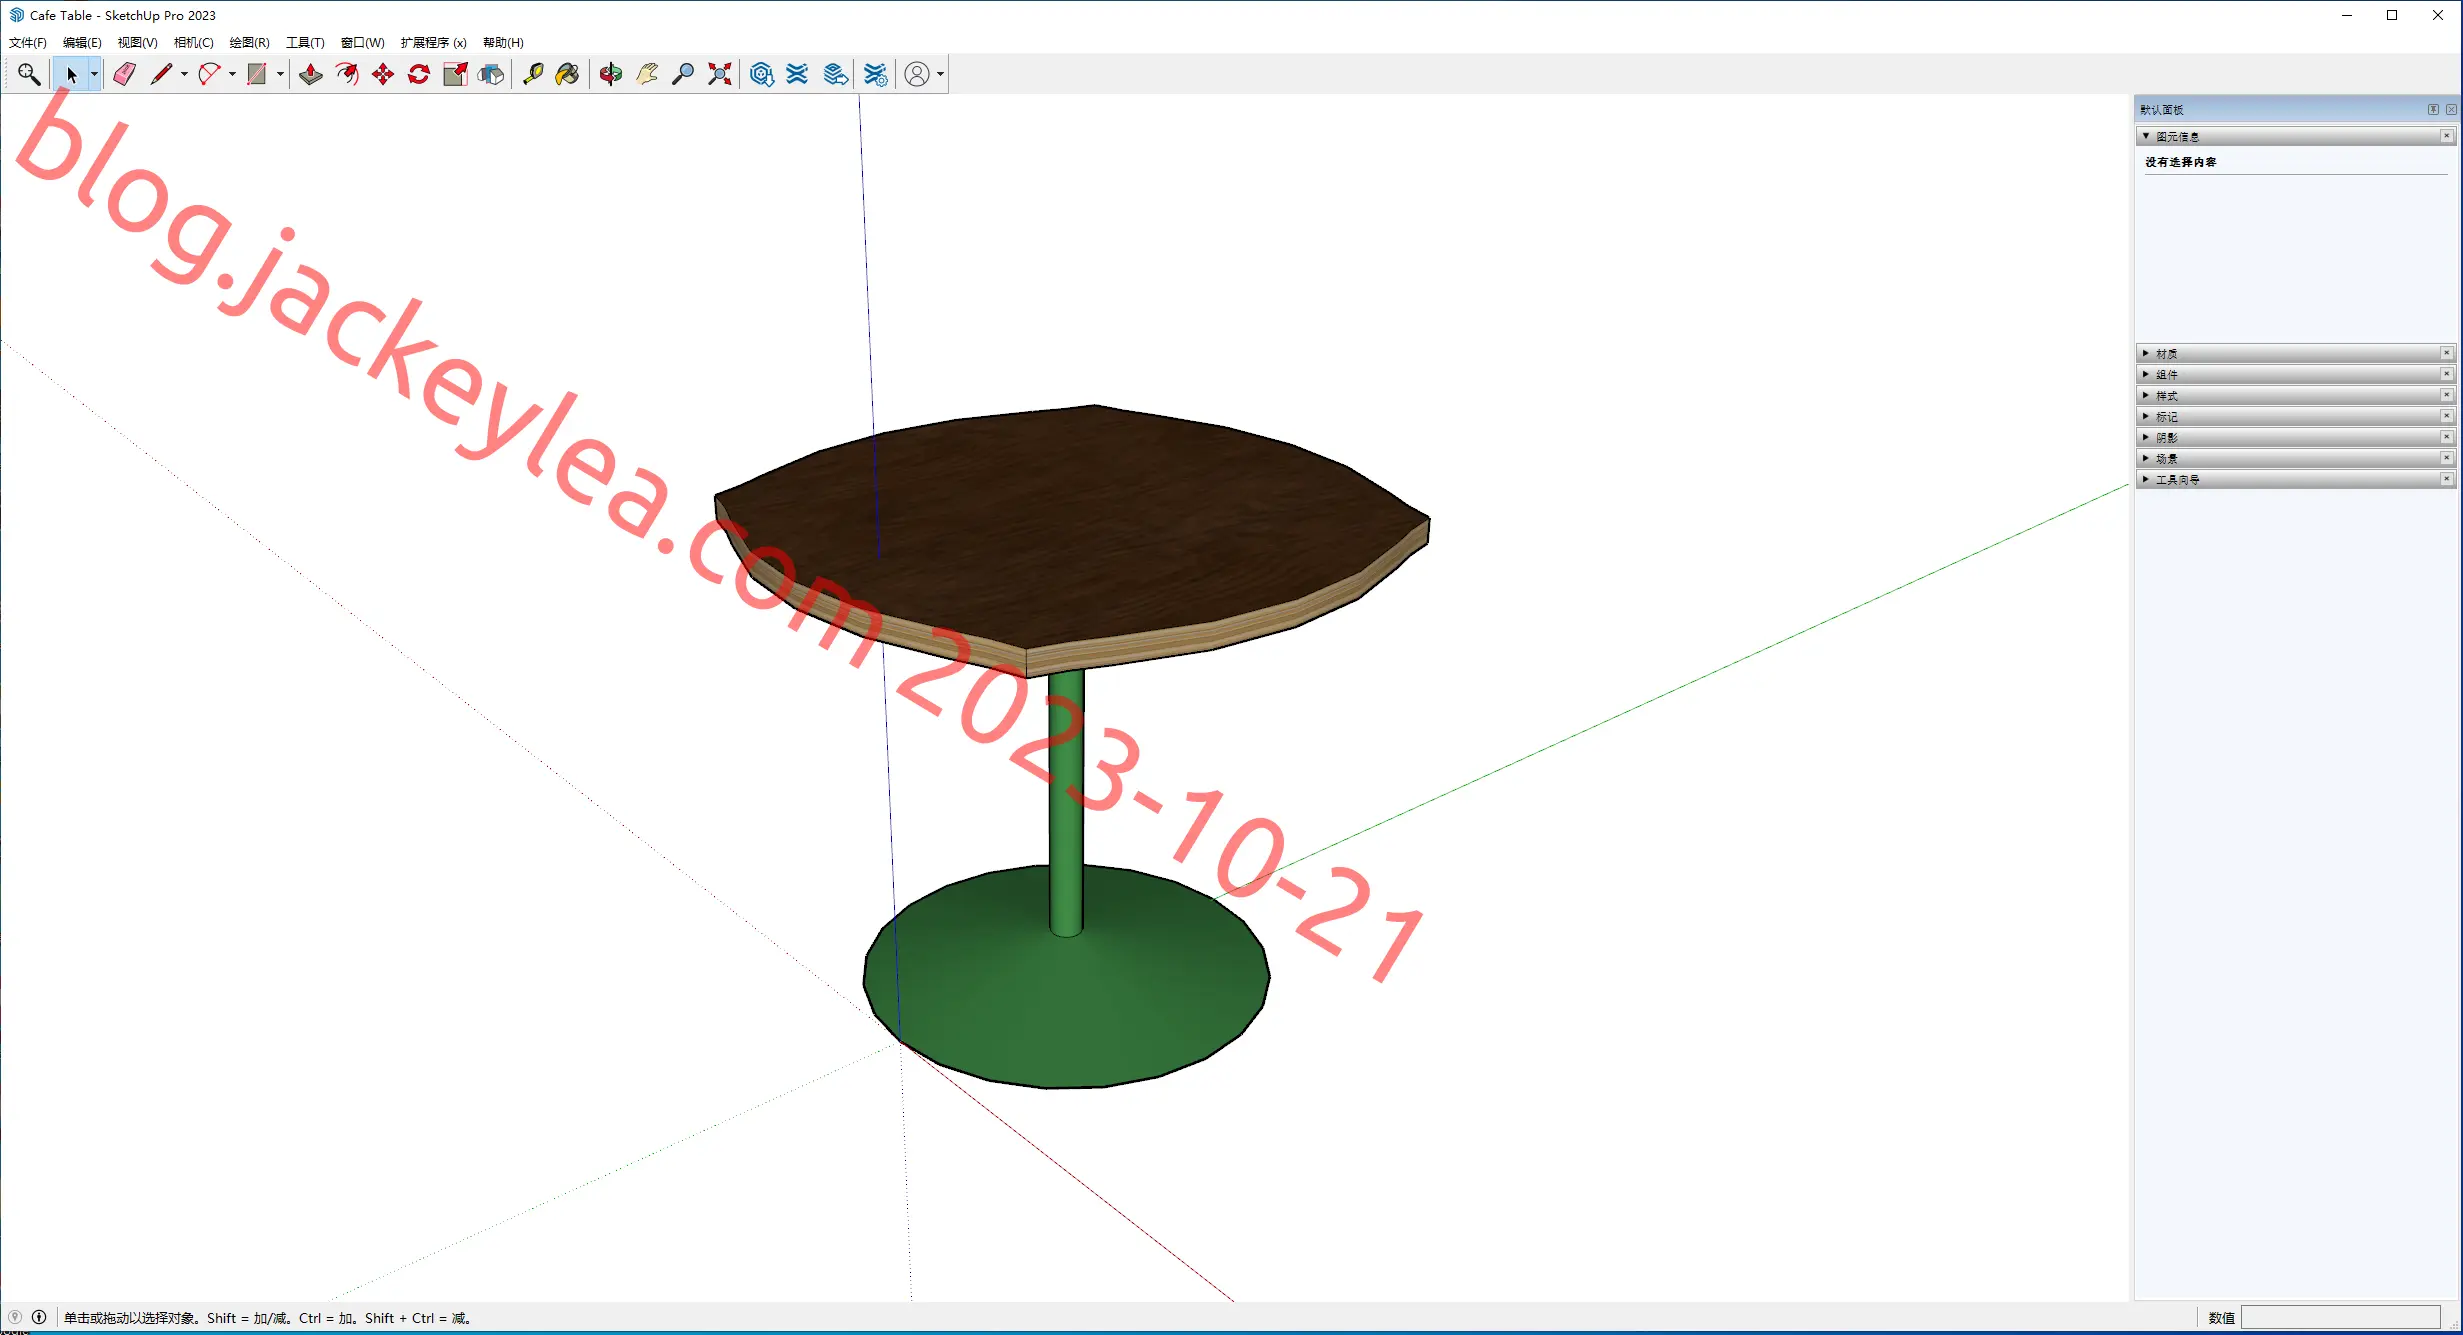Screen dimensions: 2463x1335
Task: Choose the Pan hand tool
Action: (647, 74)
